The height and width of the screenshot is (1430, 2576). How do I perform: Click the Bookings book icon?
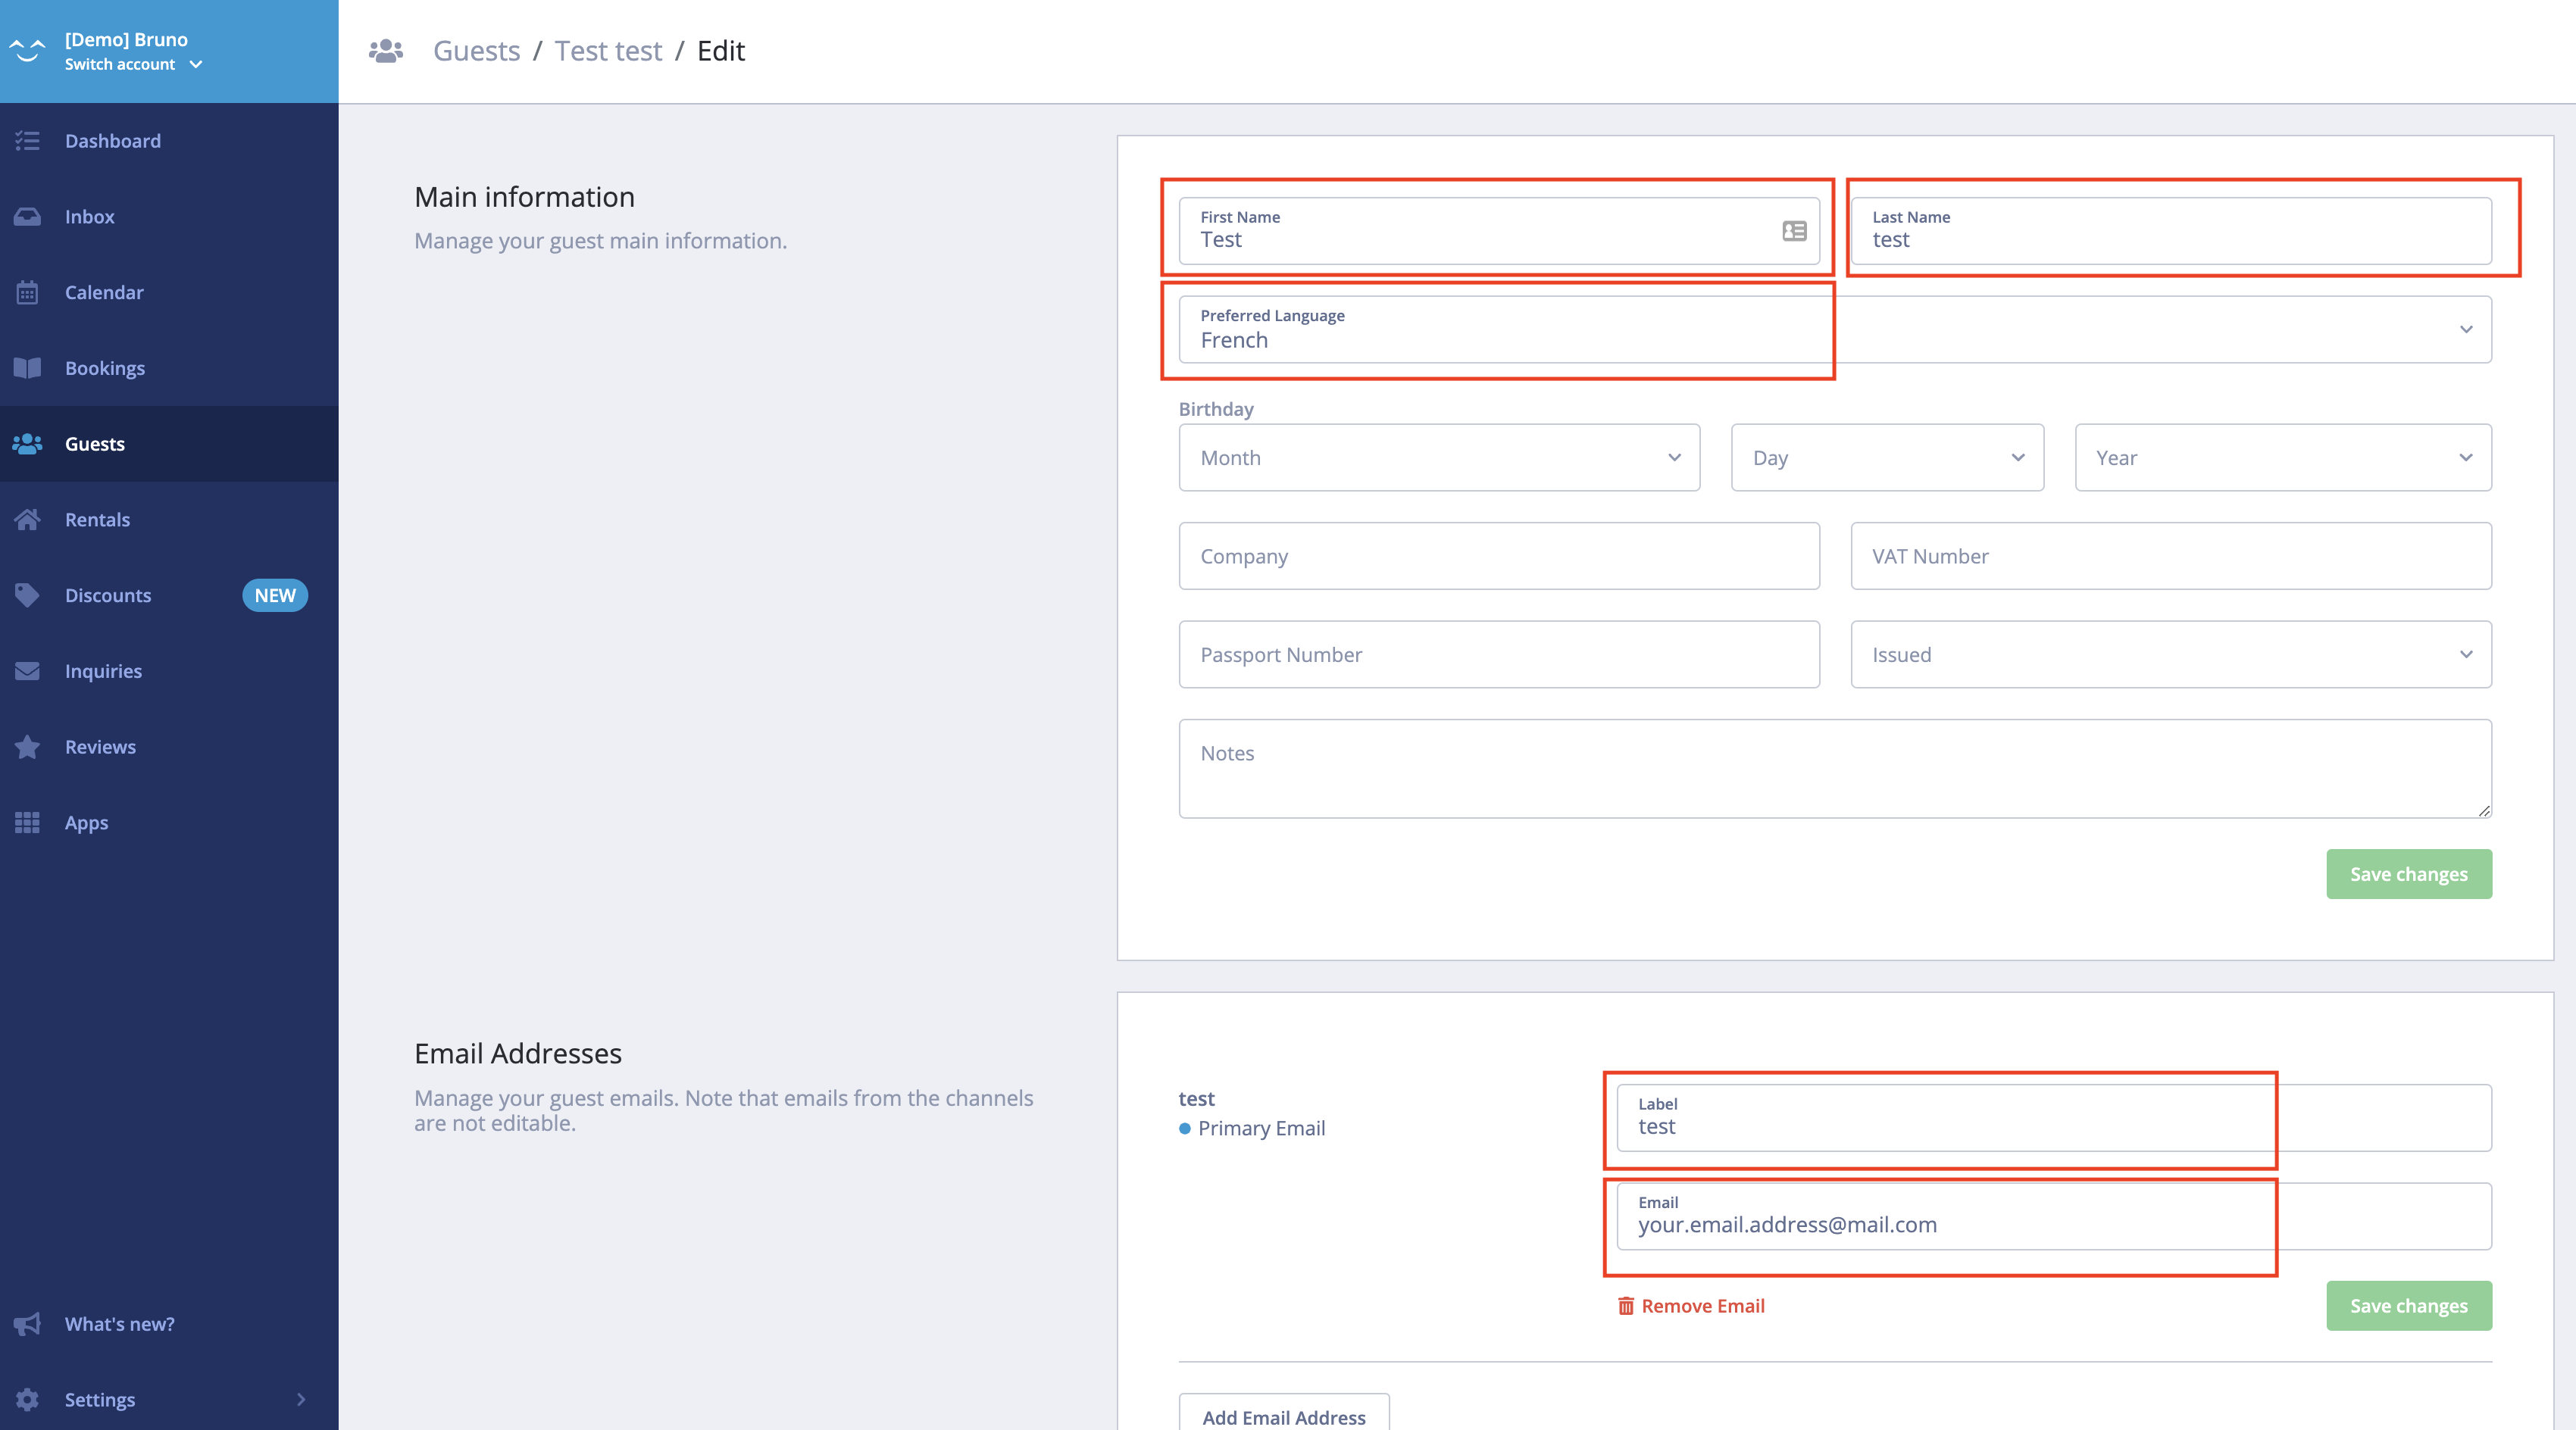(27, 368)
